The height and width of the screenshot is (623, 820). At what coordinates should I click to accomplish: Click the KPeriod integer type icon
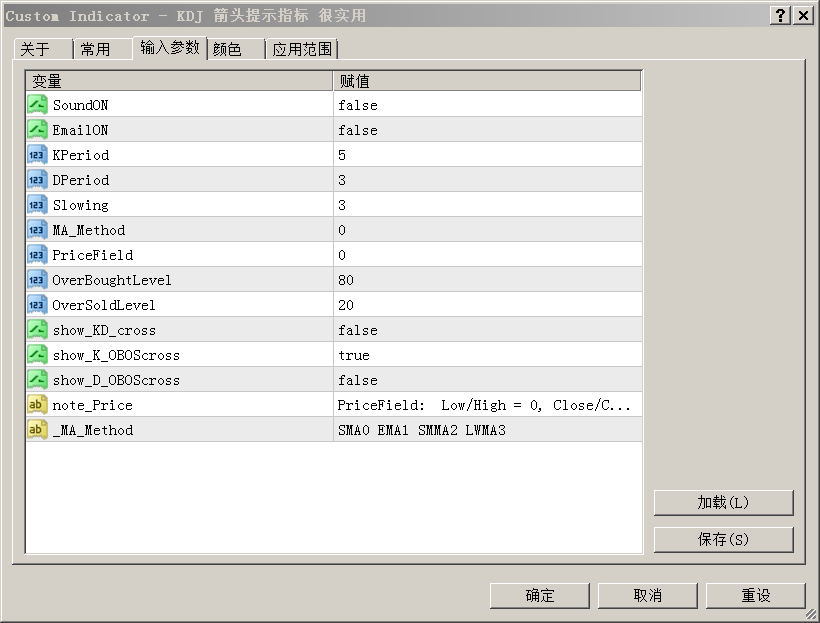[x=37, y=155]
